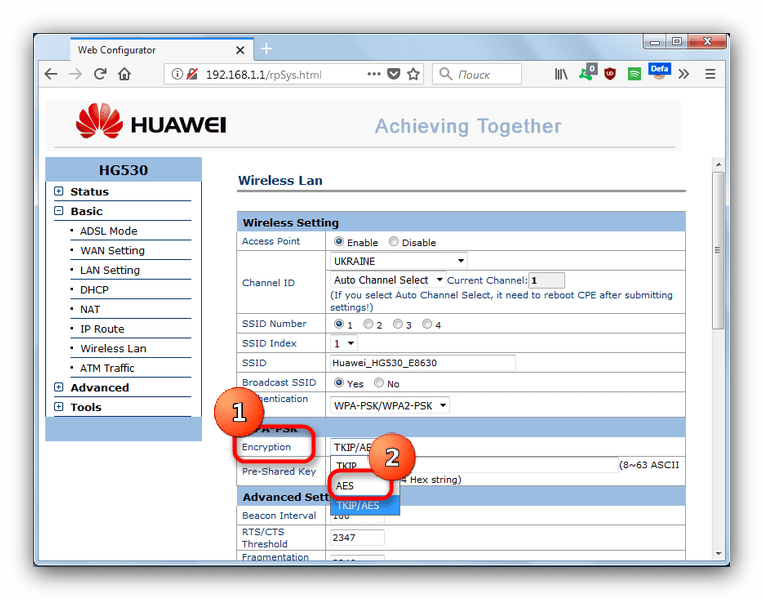763x600 pixels.
Task: Open the WAN Setting menu item
Action: (x=112, y=250)
